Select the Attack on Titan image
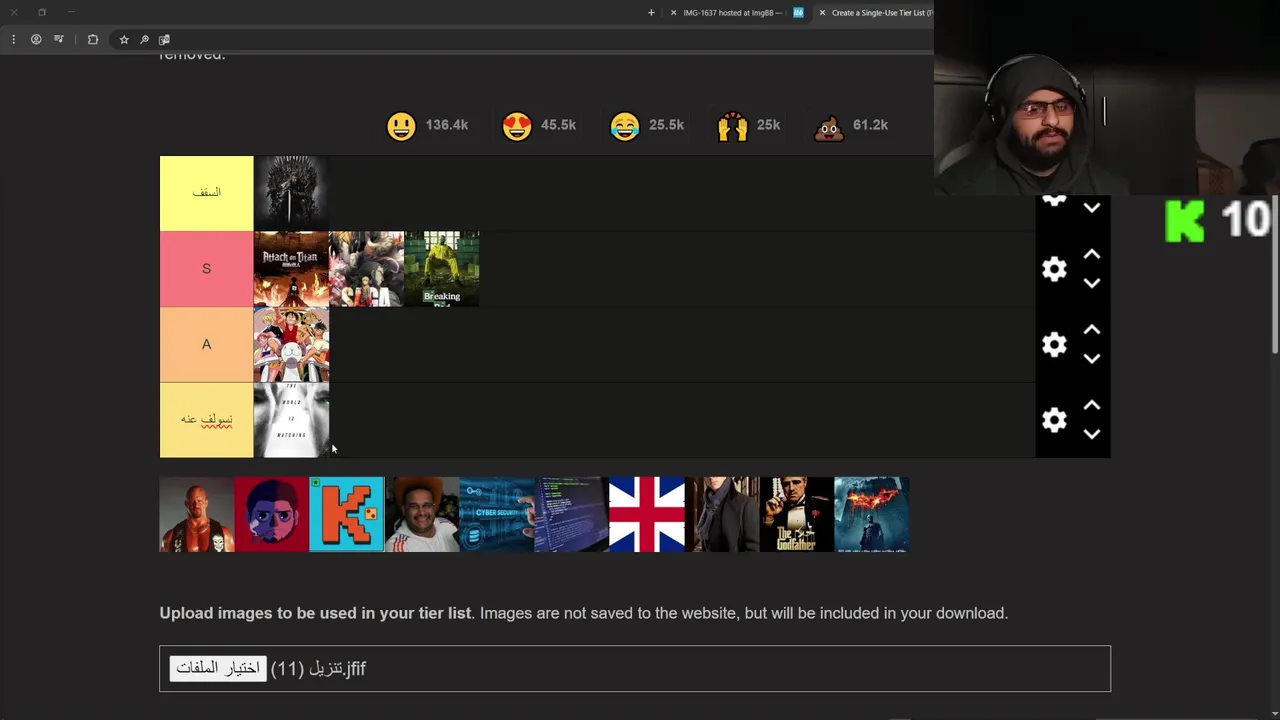1280x720 pixels. coord(291,269)
